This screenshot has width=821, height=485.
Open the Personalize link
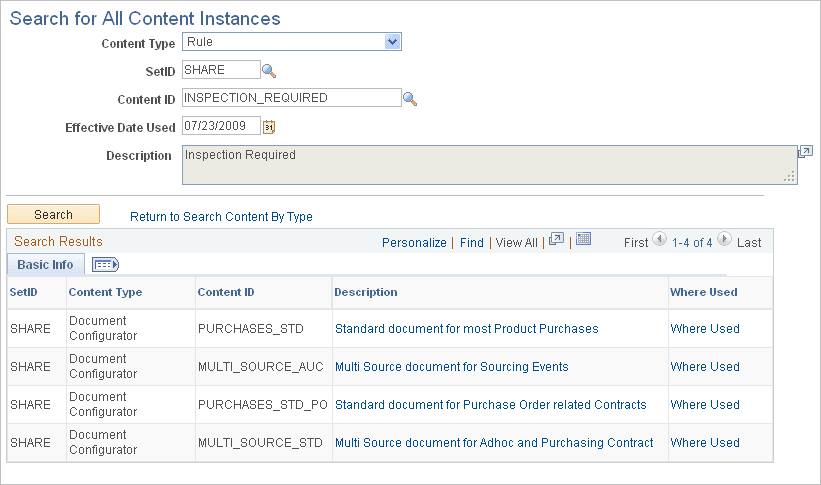[x=414, y=242]
